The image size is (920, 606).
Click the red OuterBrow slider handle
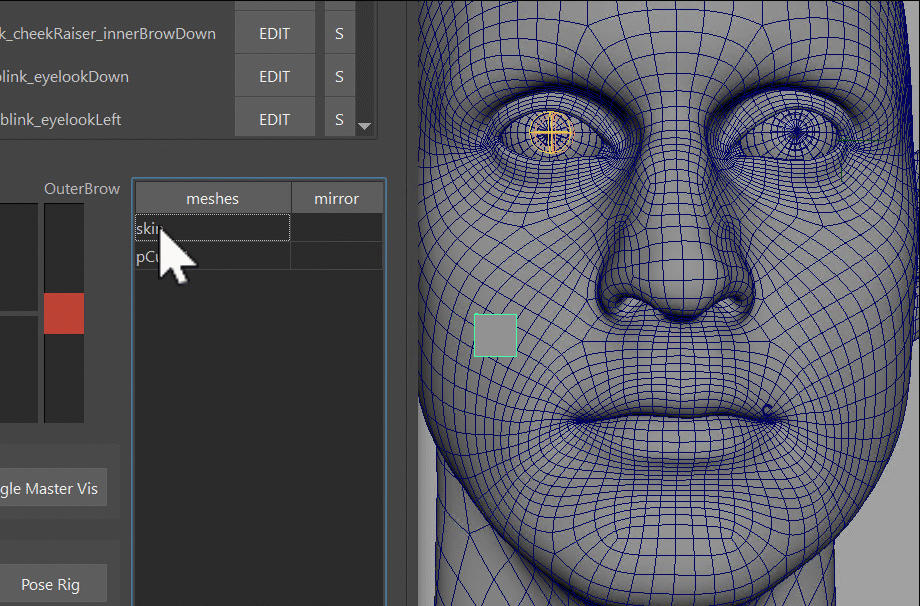click(64, 313)
